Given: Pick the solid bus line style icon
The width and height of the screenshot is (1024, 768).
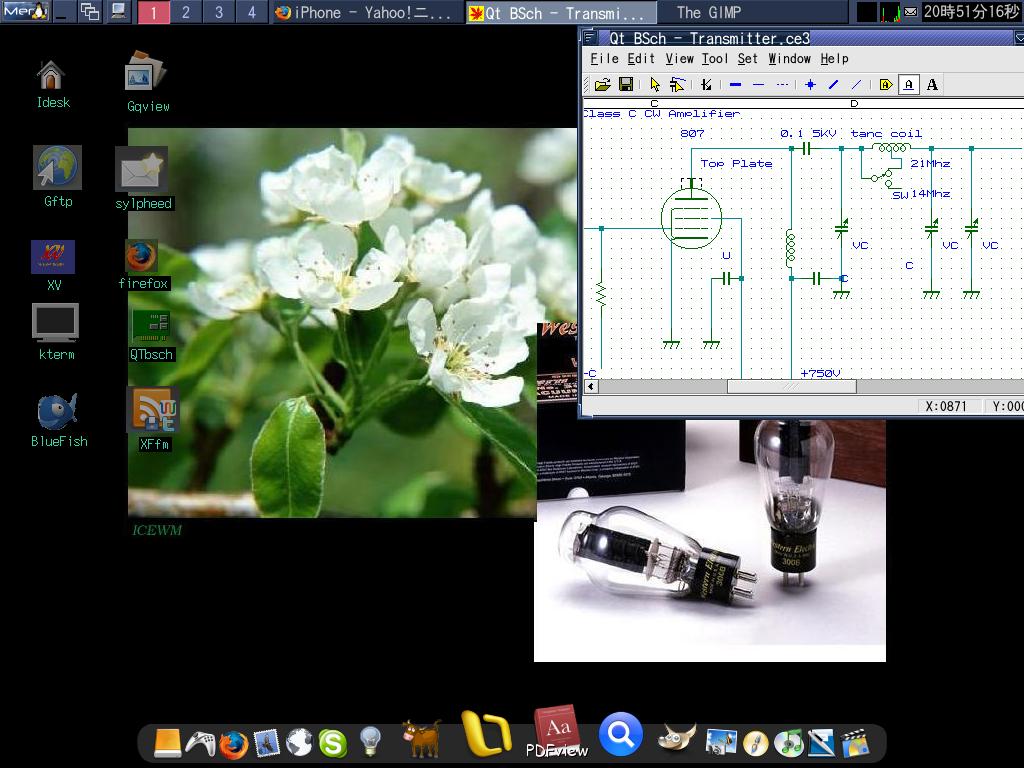Looking at the screenshot, I should (734, 84).
